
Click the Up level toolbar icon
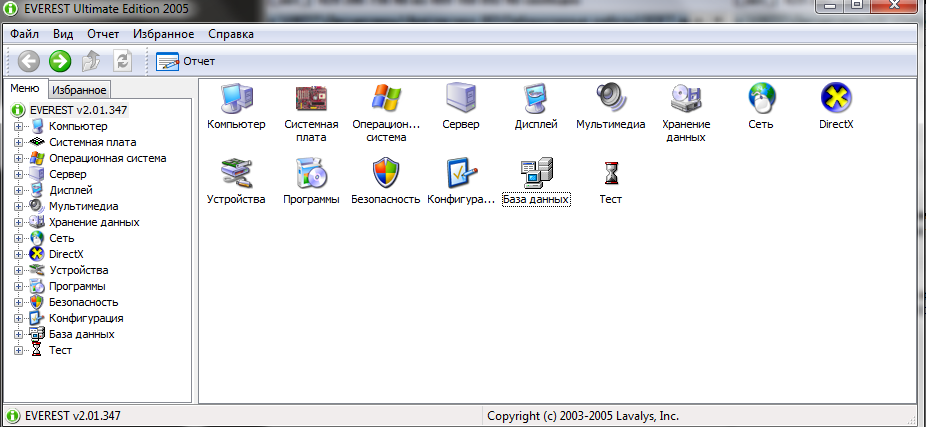tap(91, 61)
